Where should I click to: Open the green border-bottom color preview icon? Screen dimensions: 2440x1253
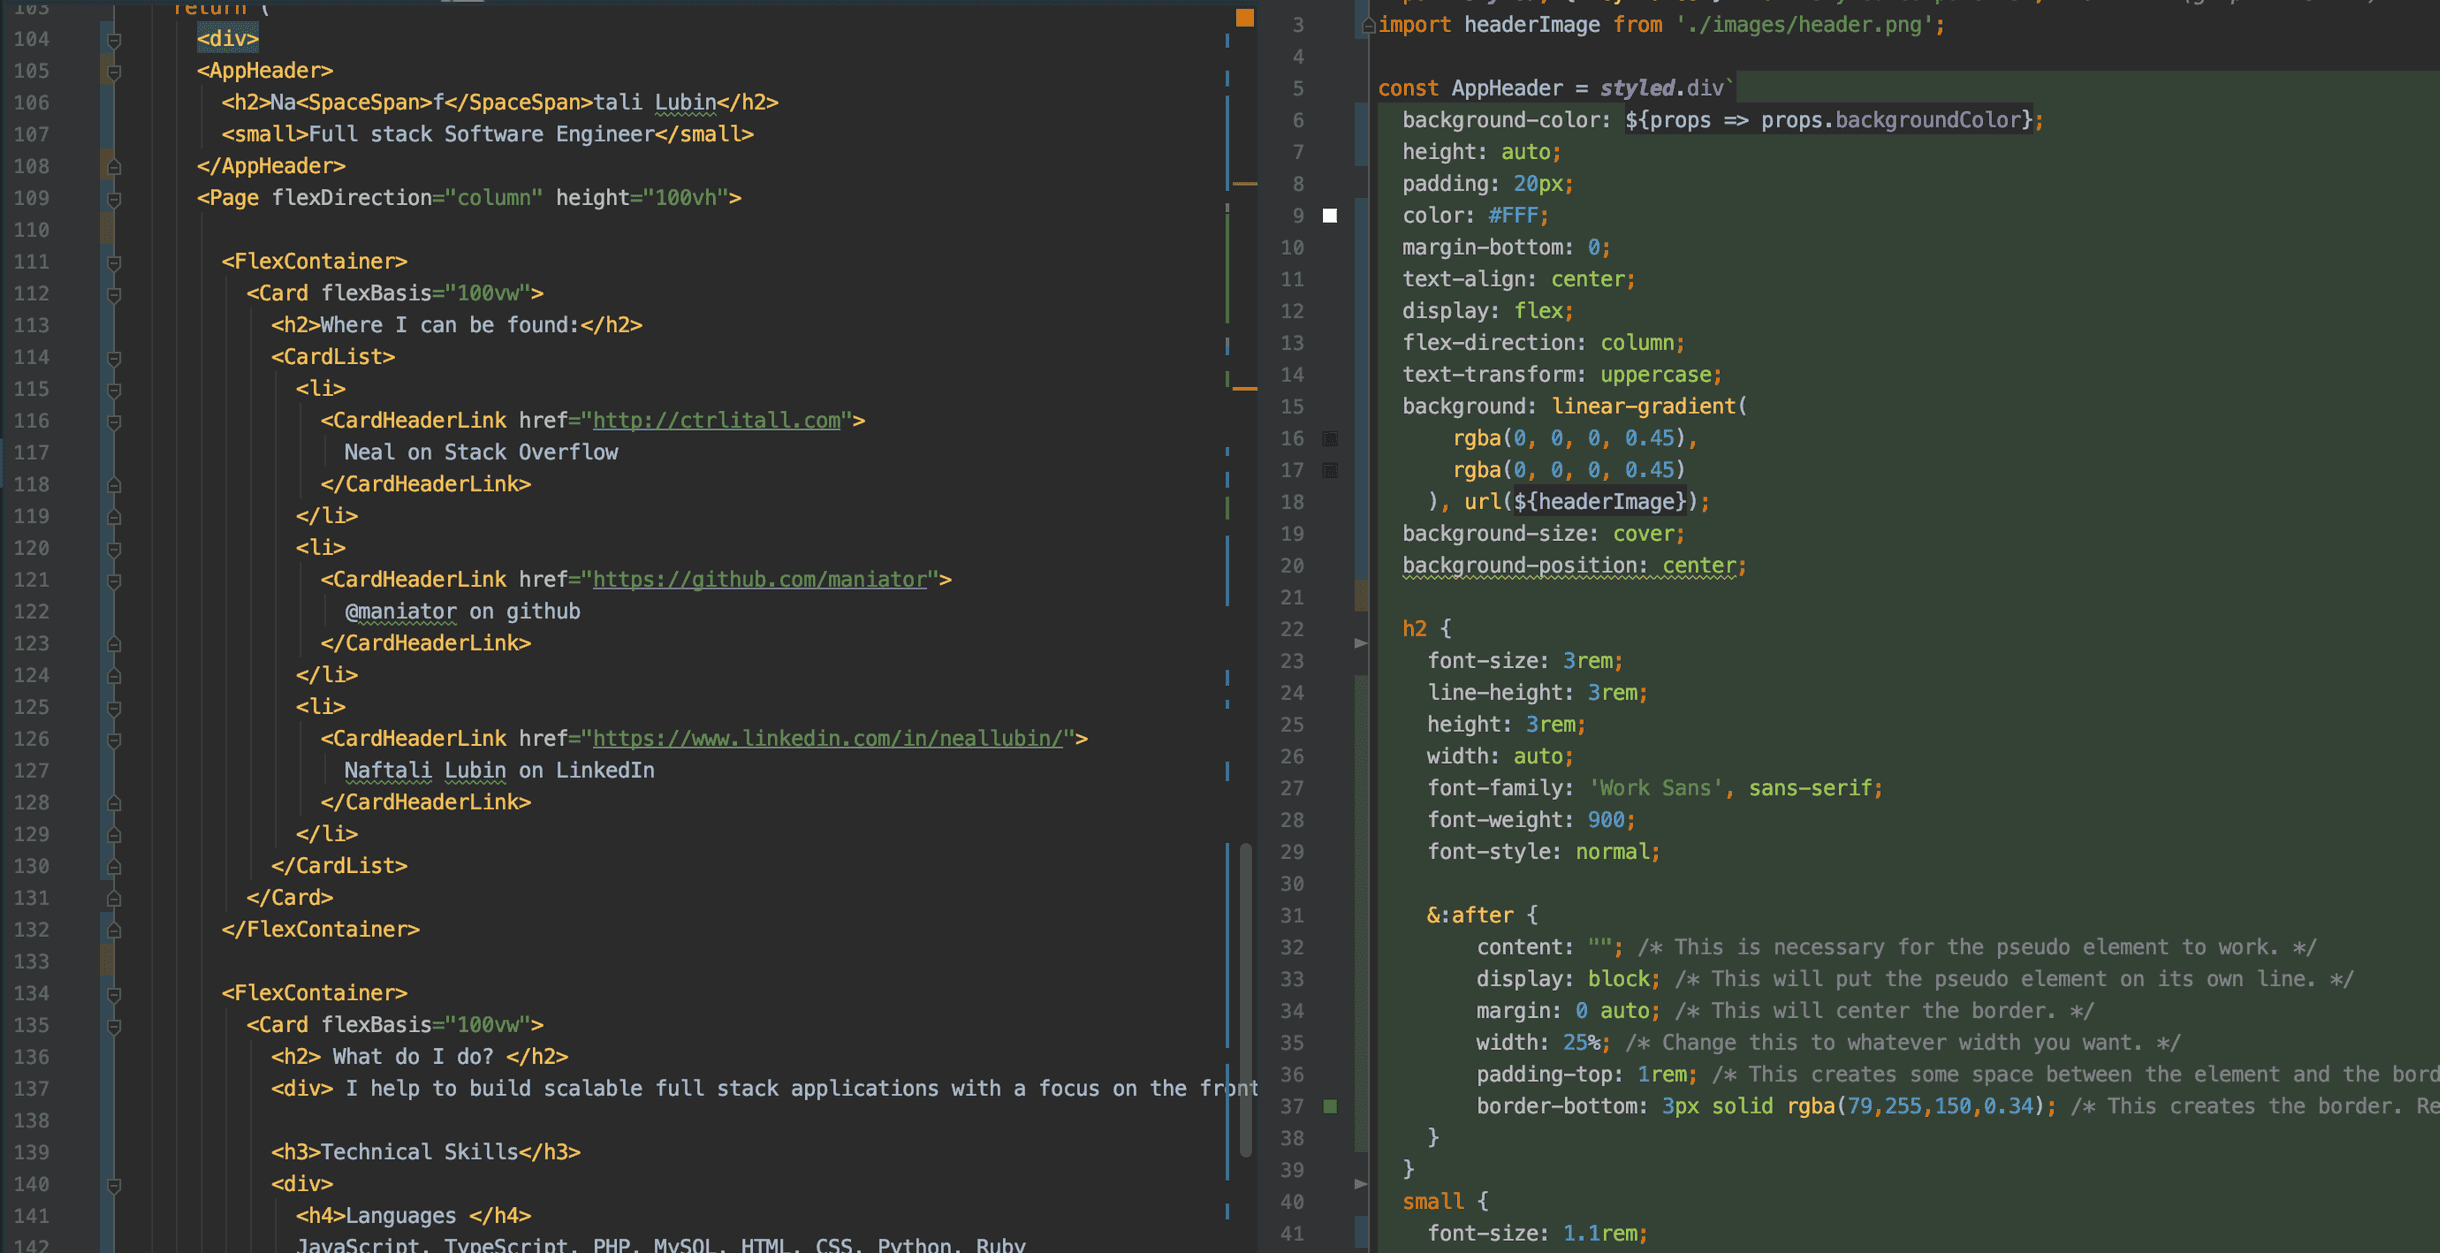point(1330,1106)
